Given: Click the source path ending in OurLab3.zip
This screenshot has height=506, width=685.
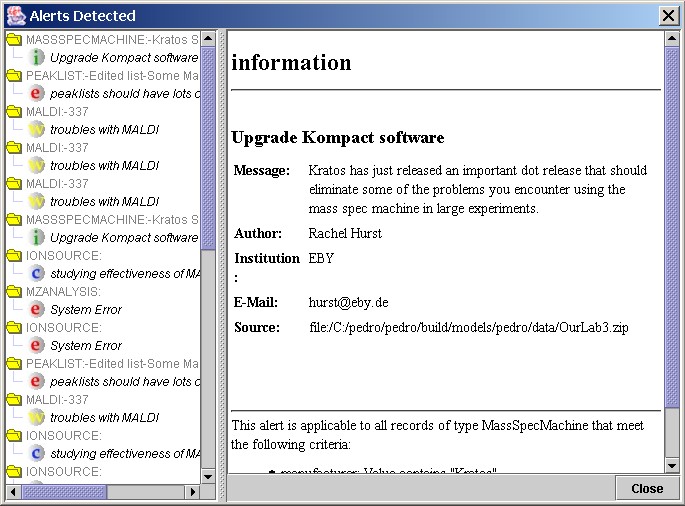Looking at the screenshot, I should 469,327.
